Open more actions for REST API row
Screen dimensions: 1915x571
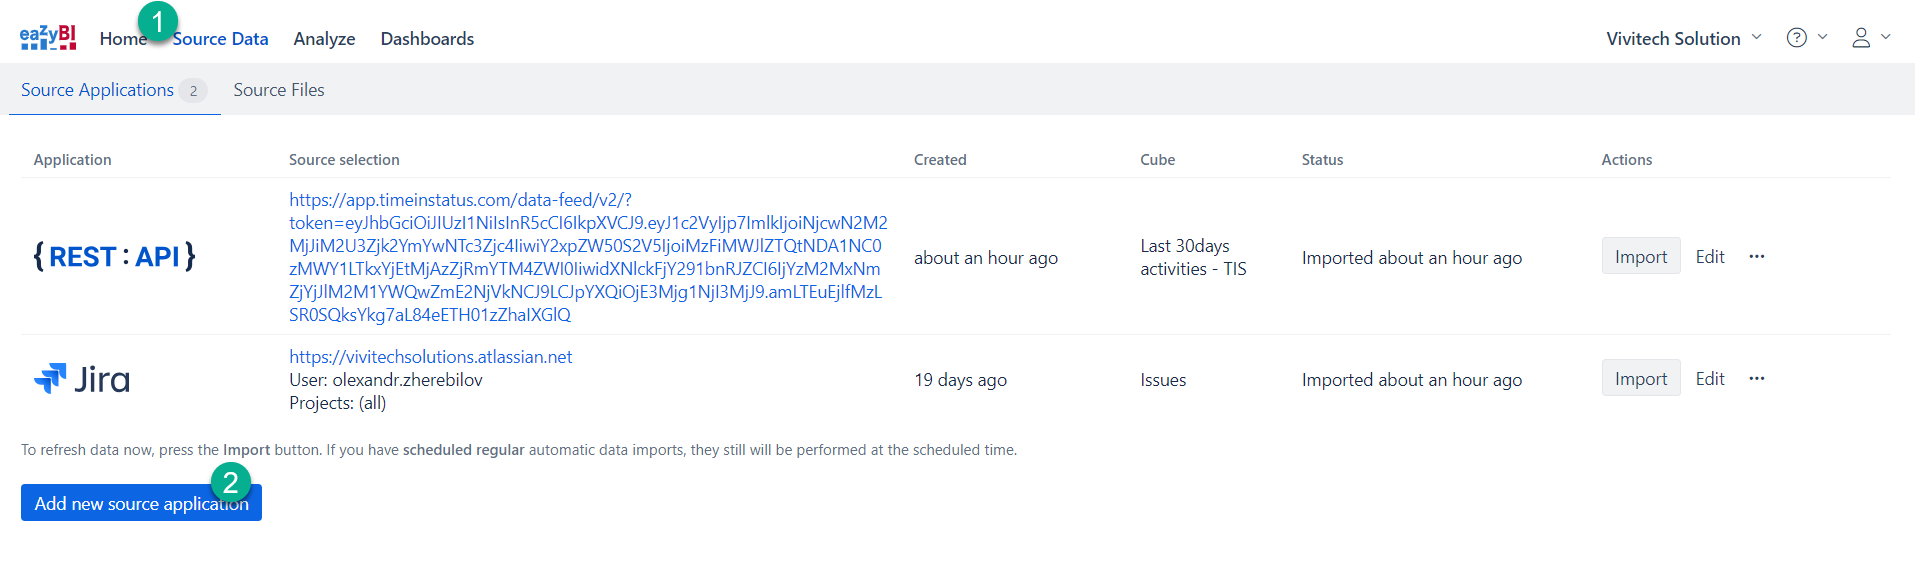coord(1756,257)
